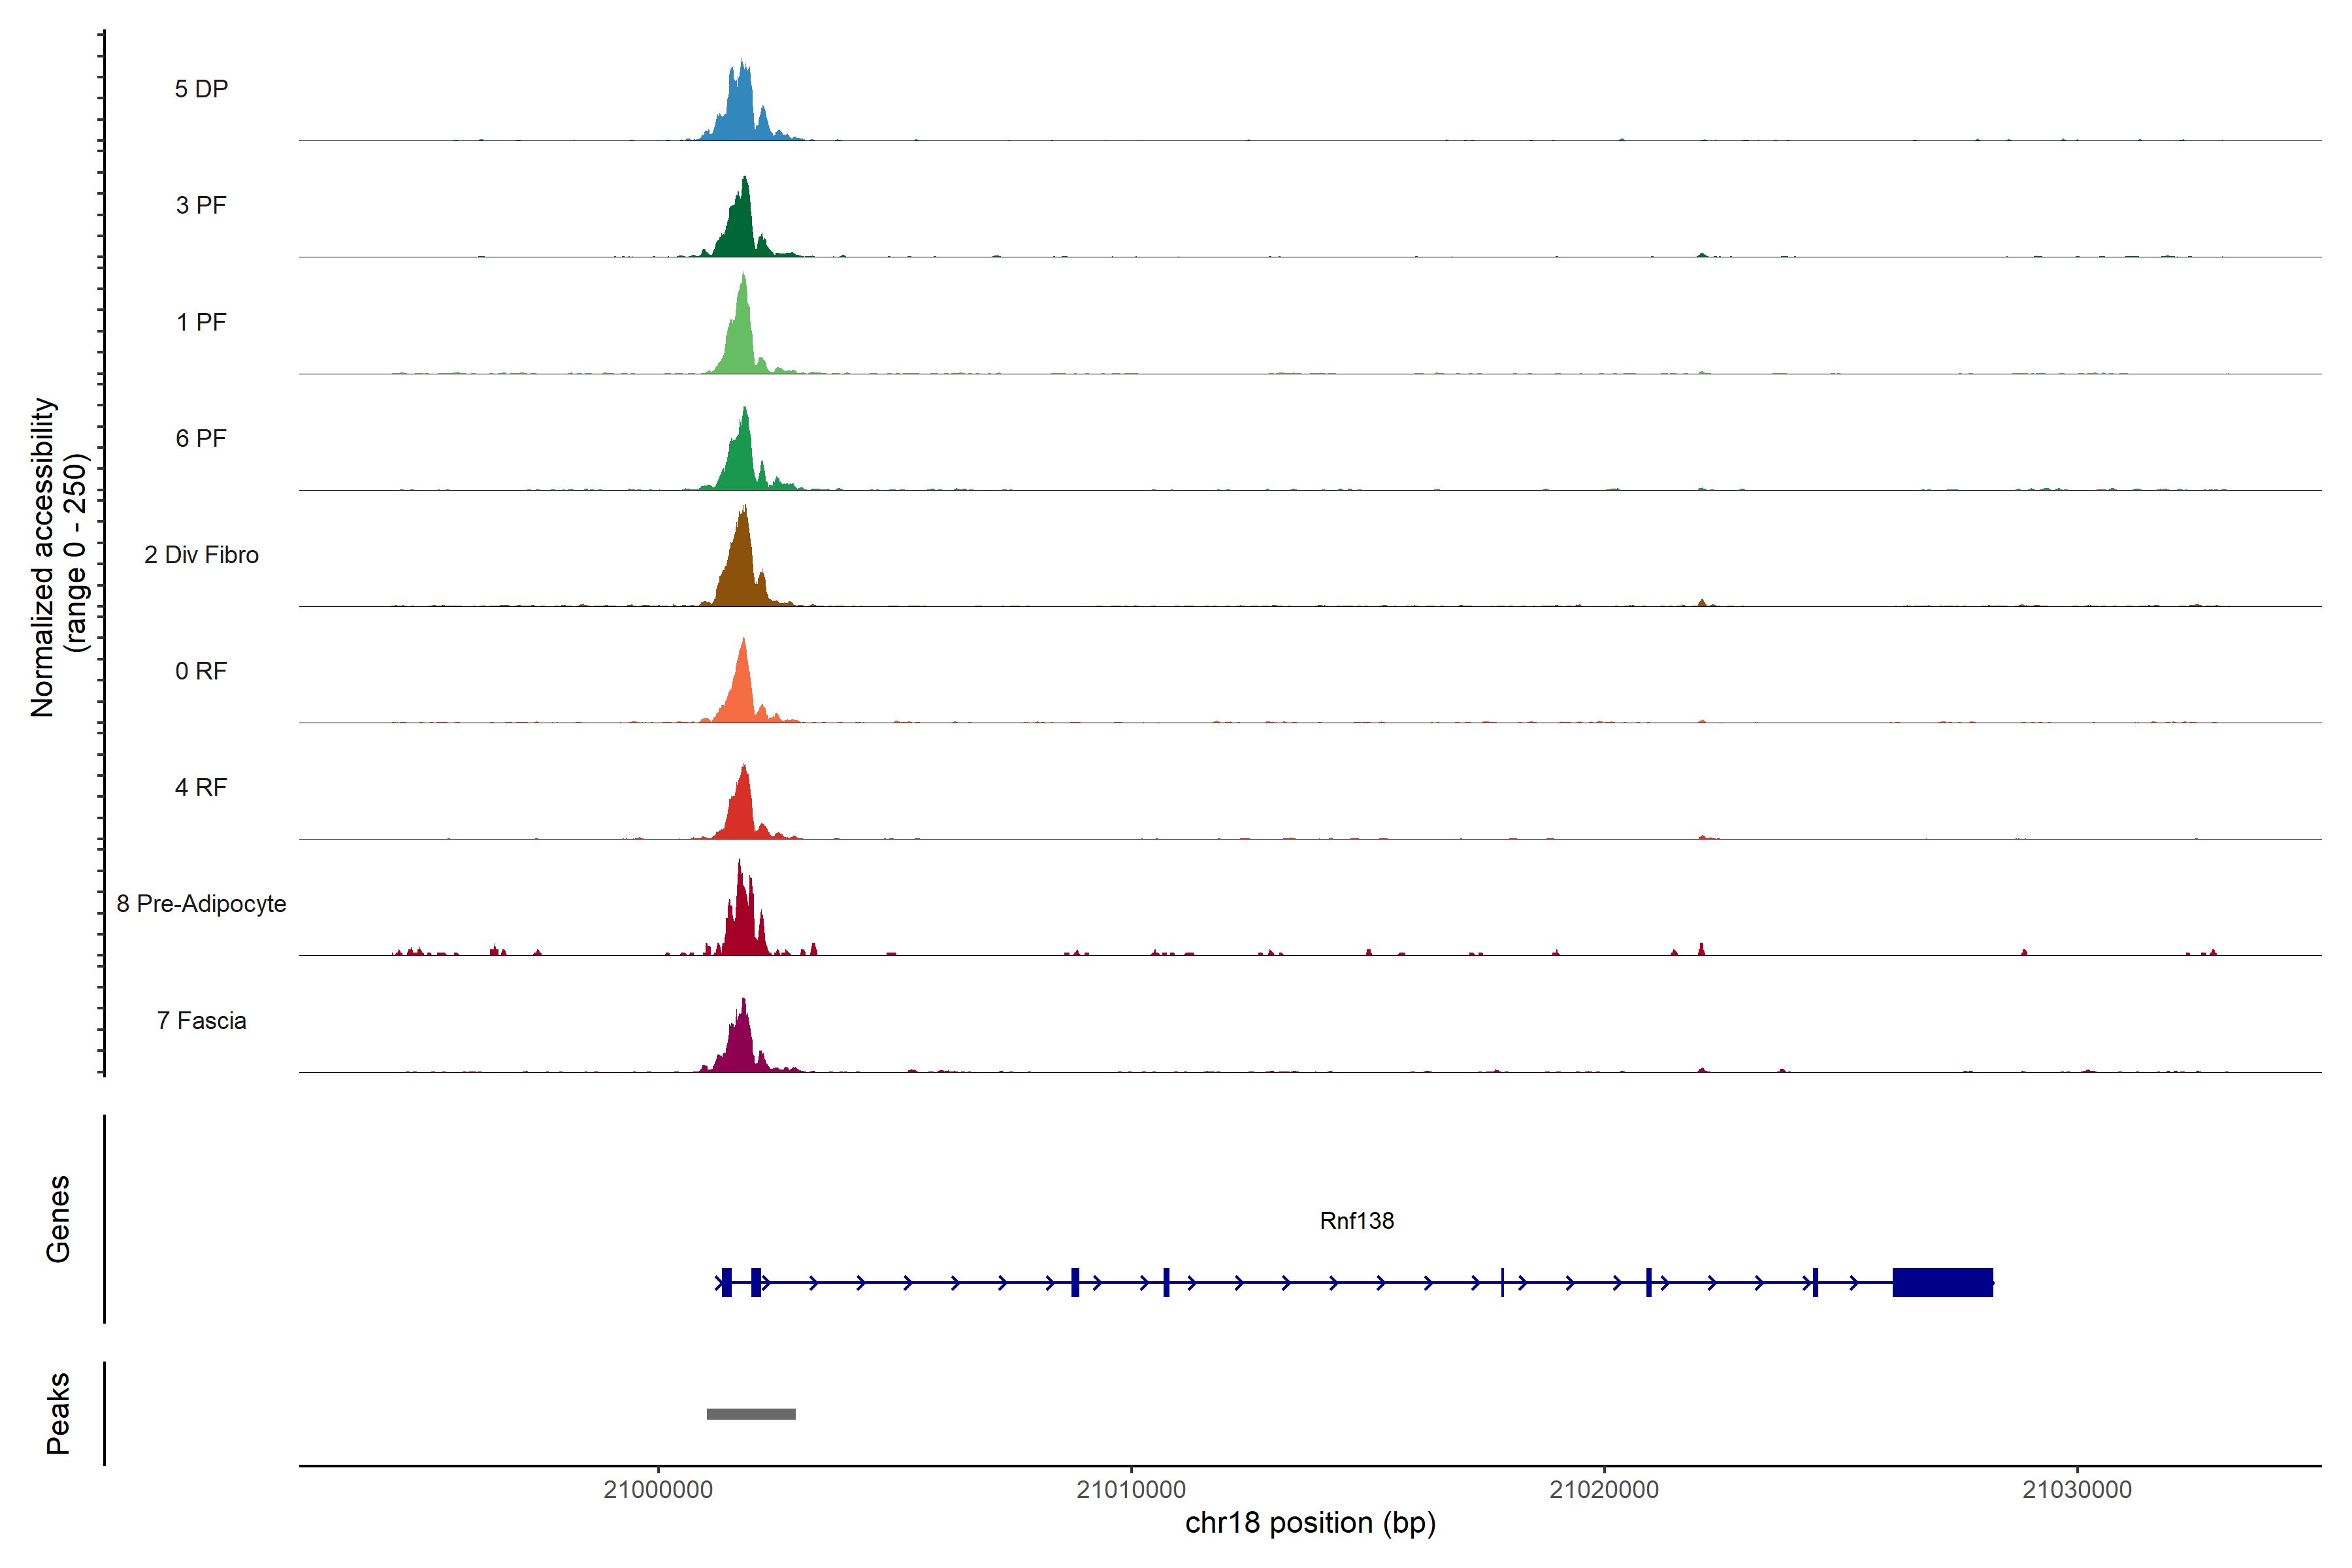The image size is (2352, 1568).
Task: Click the gray peak region bar
Action: (x=751, y=1414)
